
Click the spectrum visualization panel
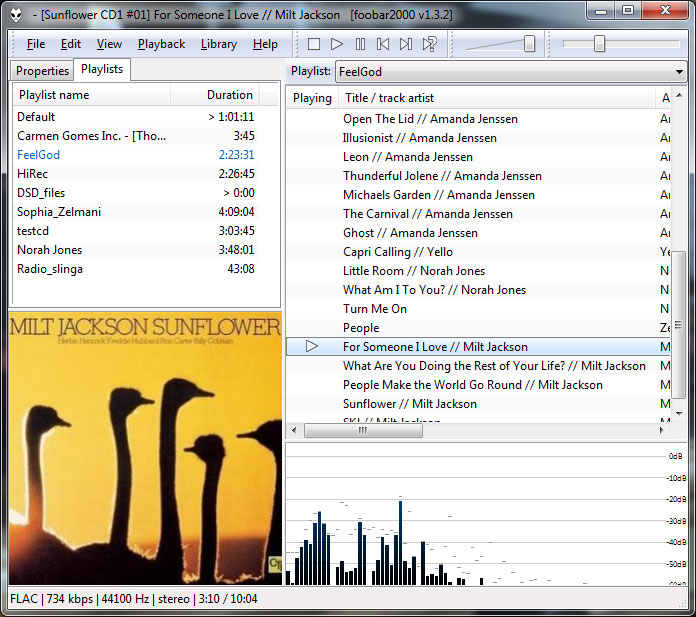point(486,514)
